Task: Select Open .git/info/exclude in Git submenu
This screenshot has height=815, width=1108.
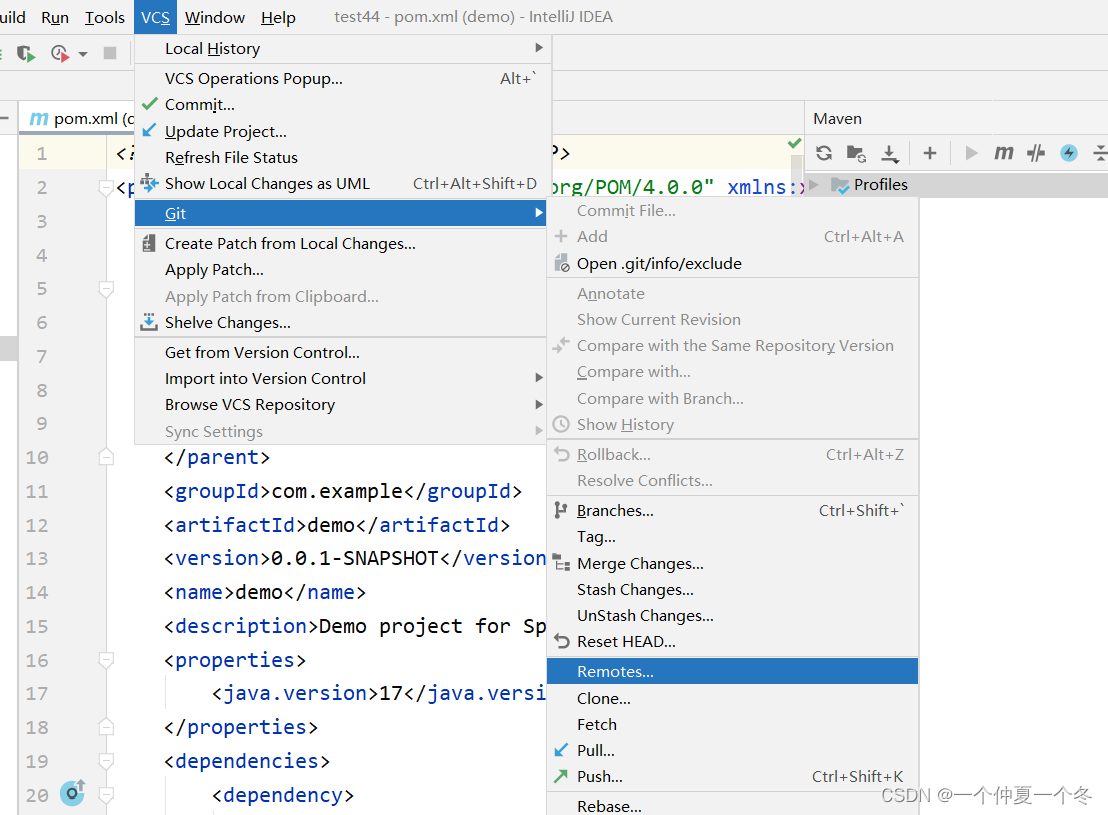Action: (x=733, y=264)
